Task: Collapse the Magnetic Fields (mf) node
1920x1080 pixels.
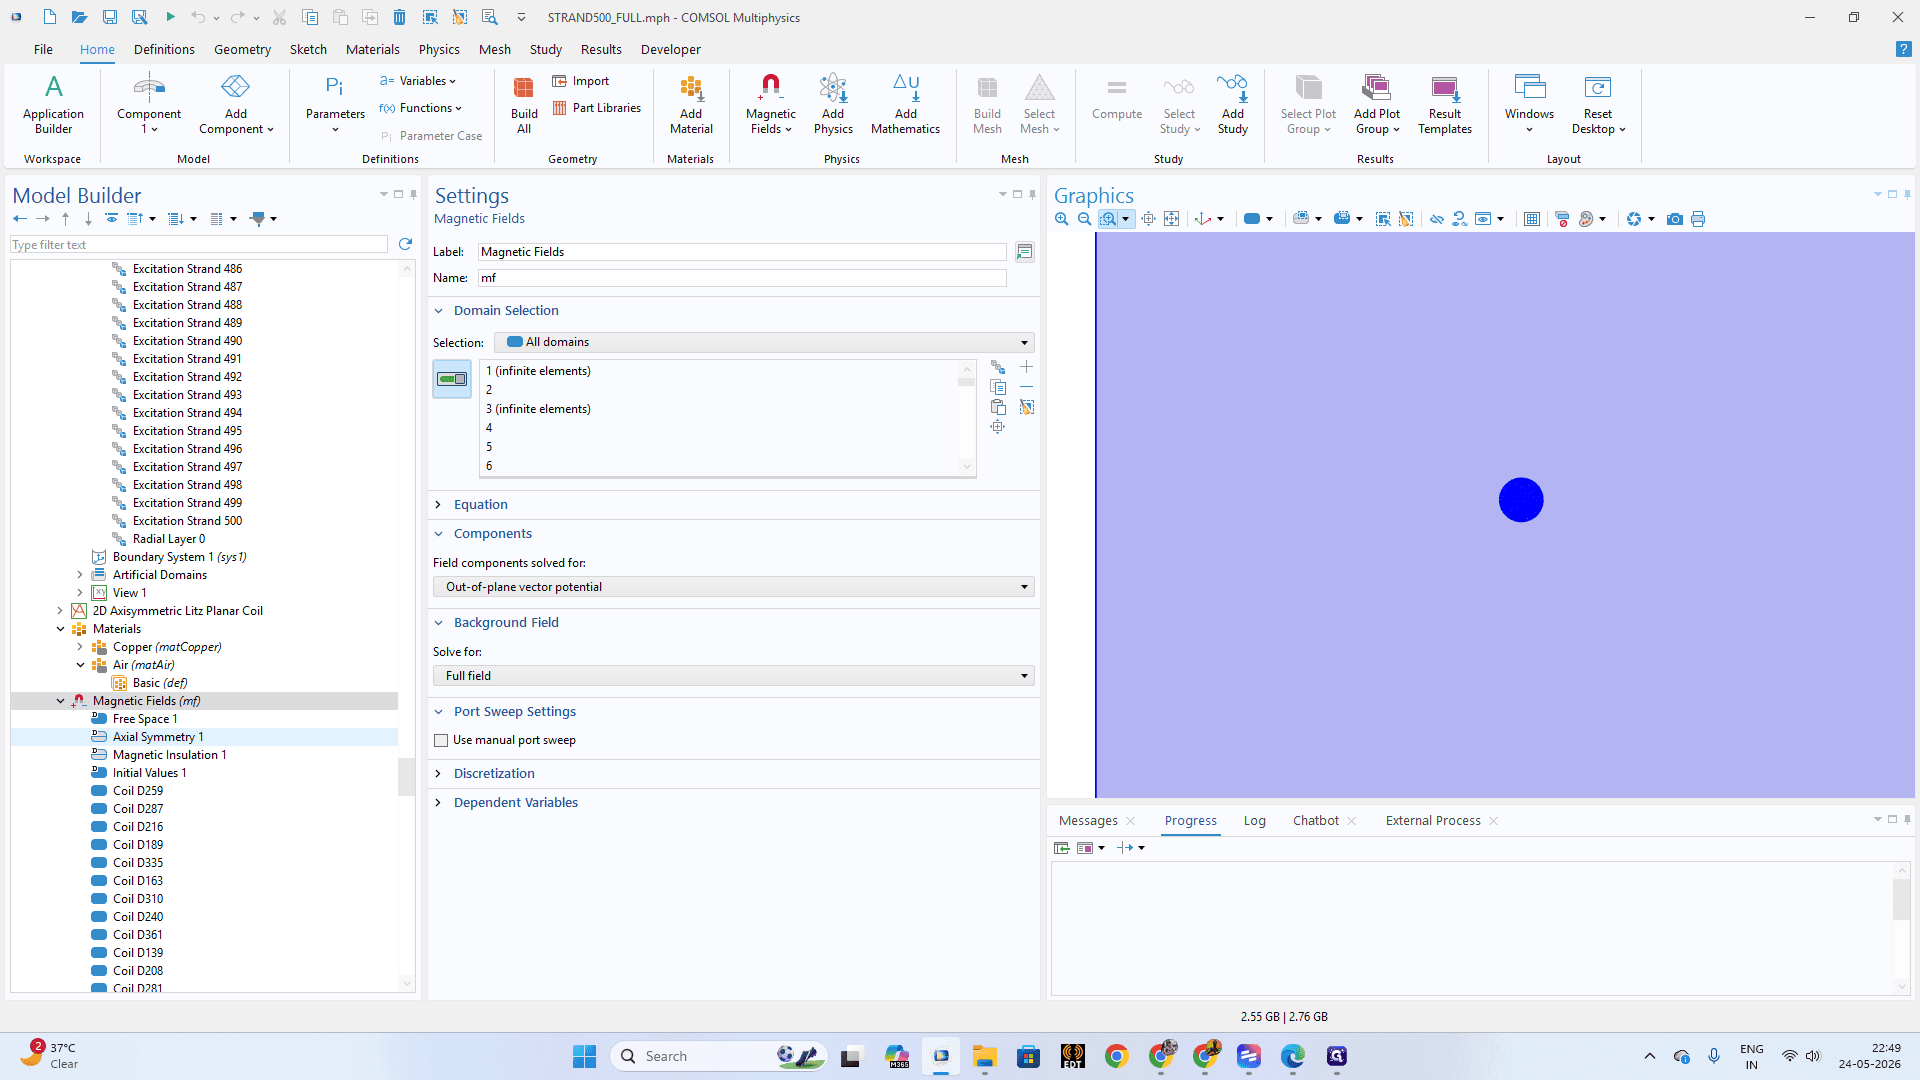Action: click(x=60, y=701)
